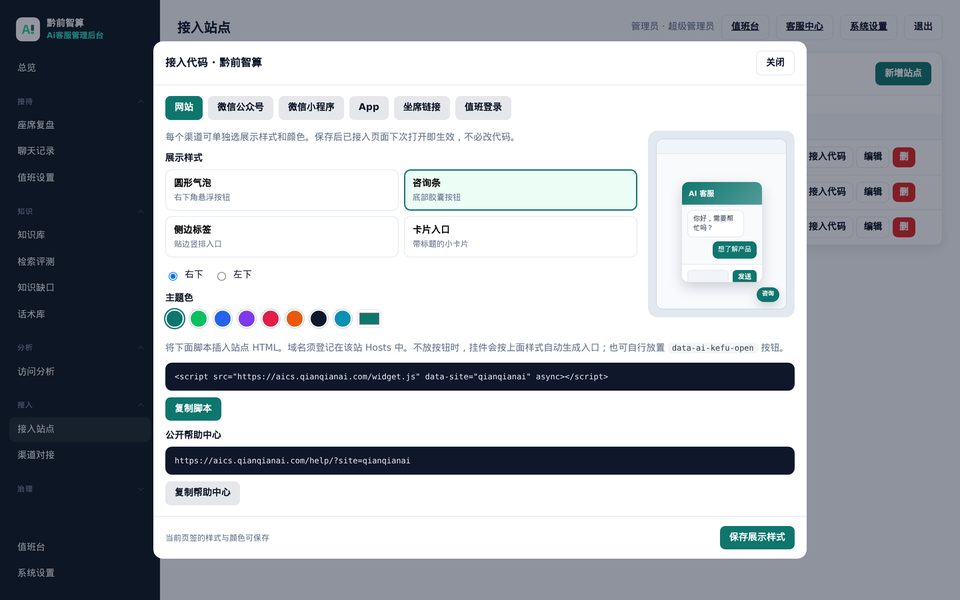Viewport: 960px width, 600px height.
Task: Click the help center URL code block
Action: tap(480, 460)
